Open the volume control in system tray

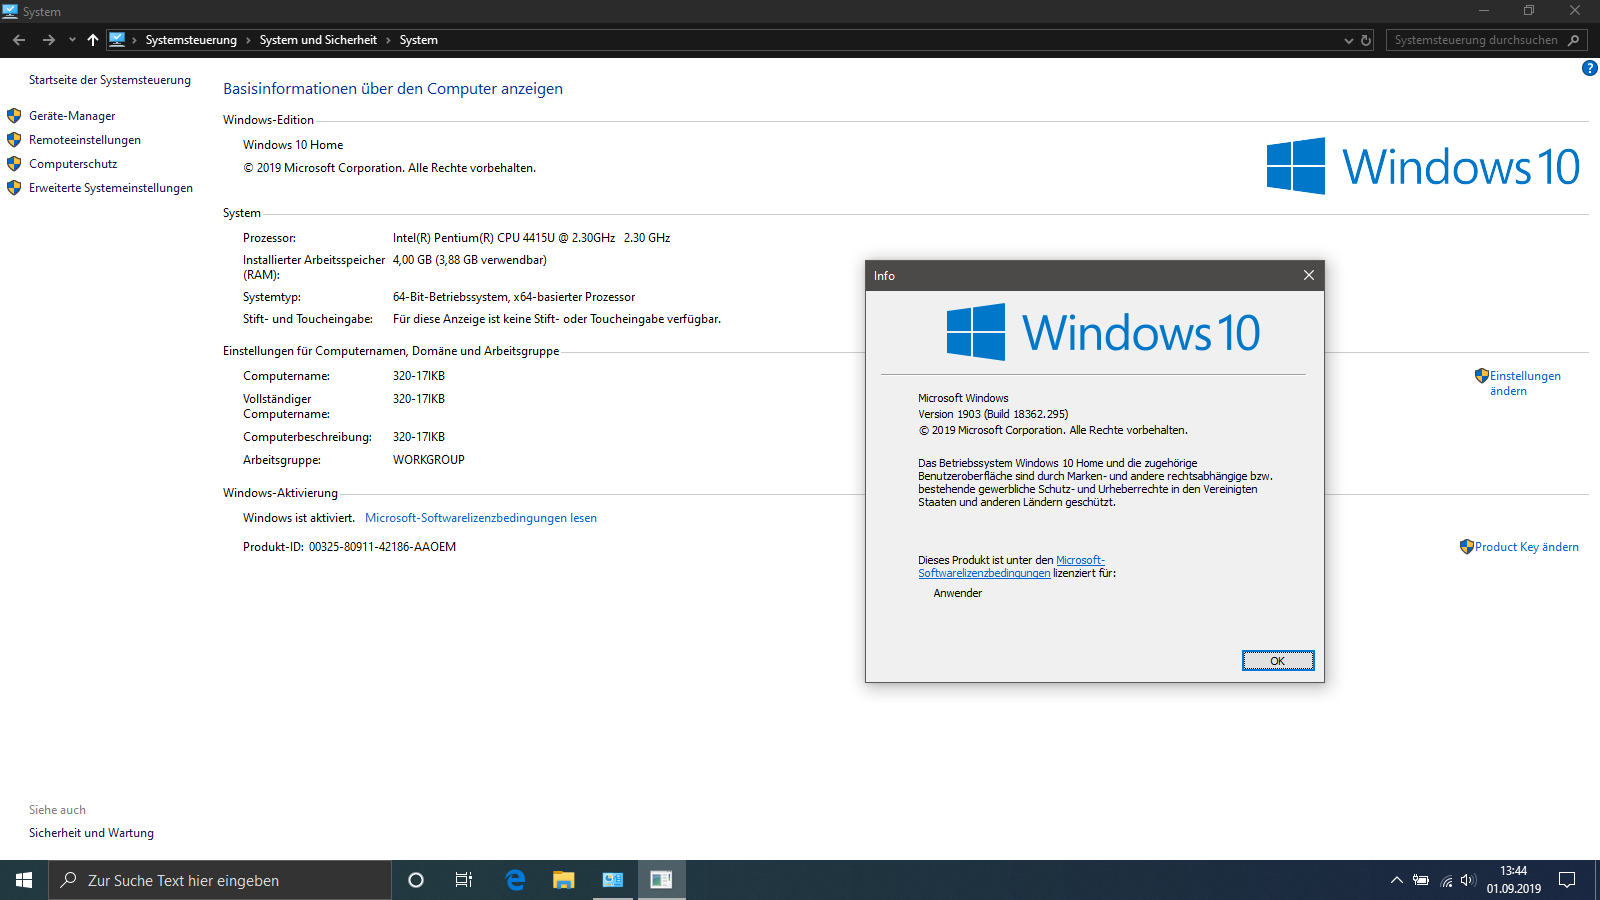tap(1468, 880)
